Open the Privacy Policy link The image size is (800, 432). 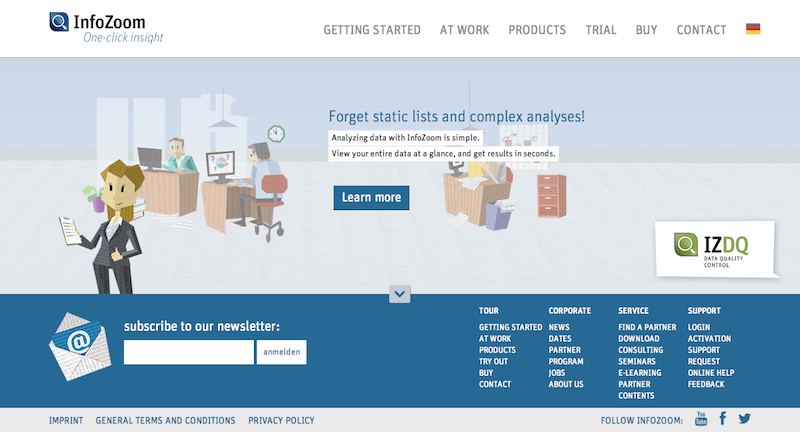coord(281,421)
